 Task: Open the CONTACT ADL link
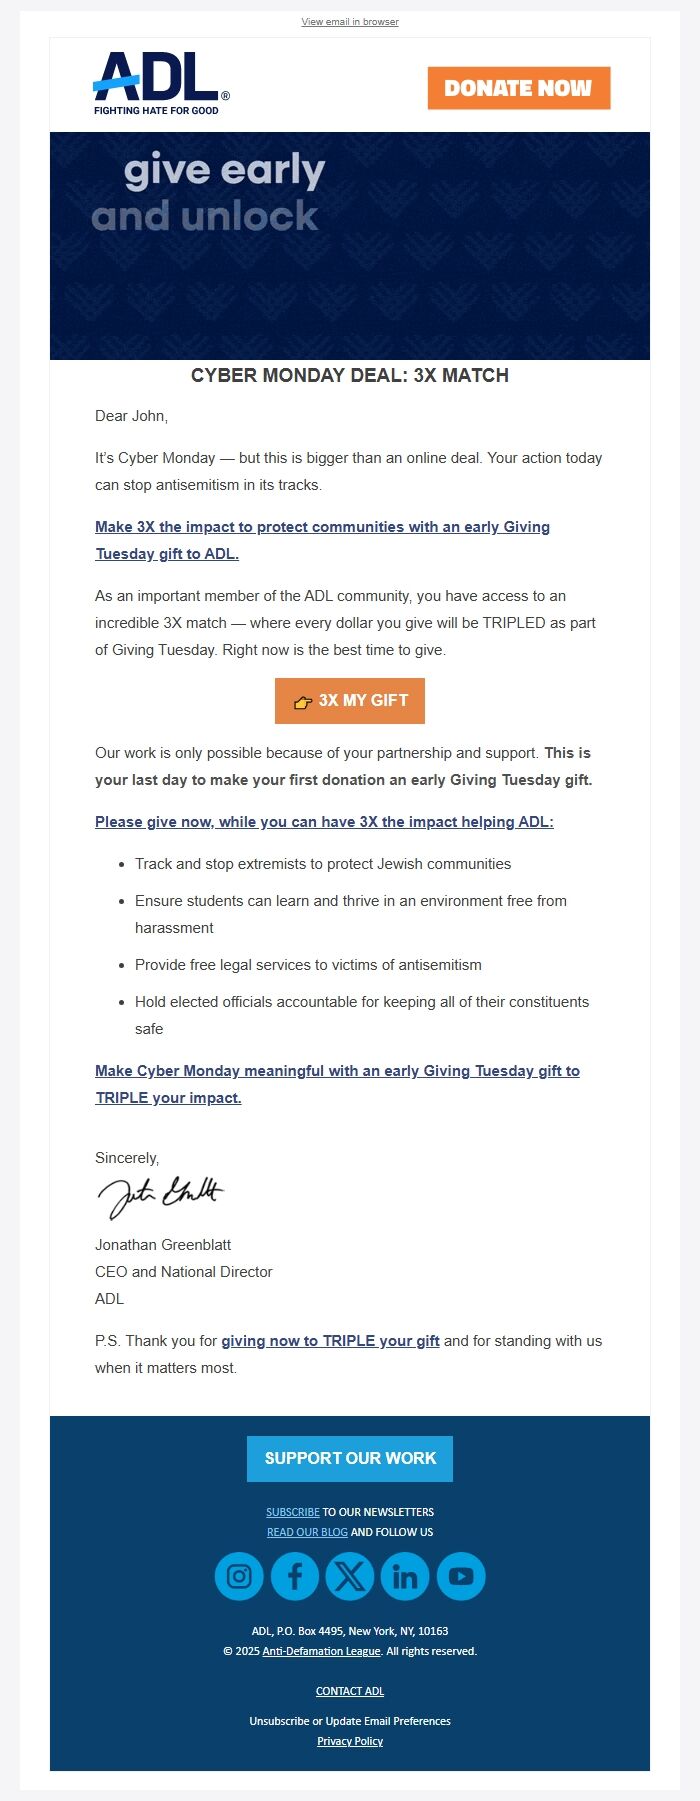click(349, 1691)
